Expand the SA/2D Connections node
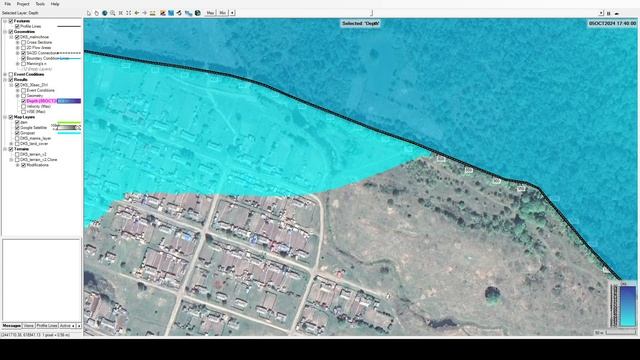 18,53
